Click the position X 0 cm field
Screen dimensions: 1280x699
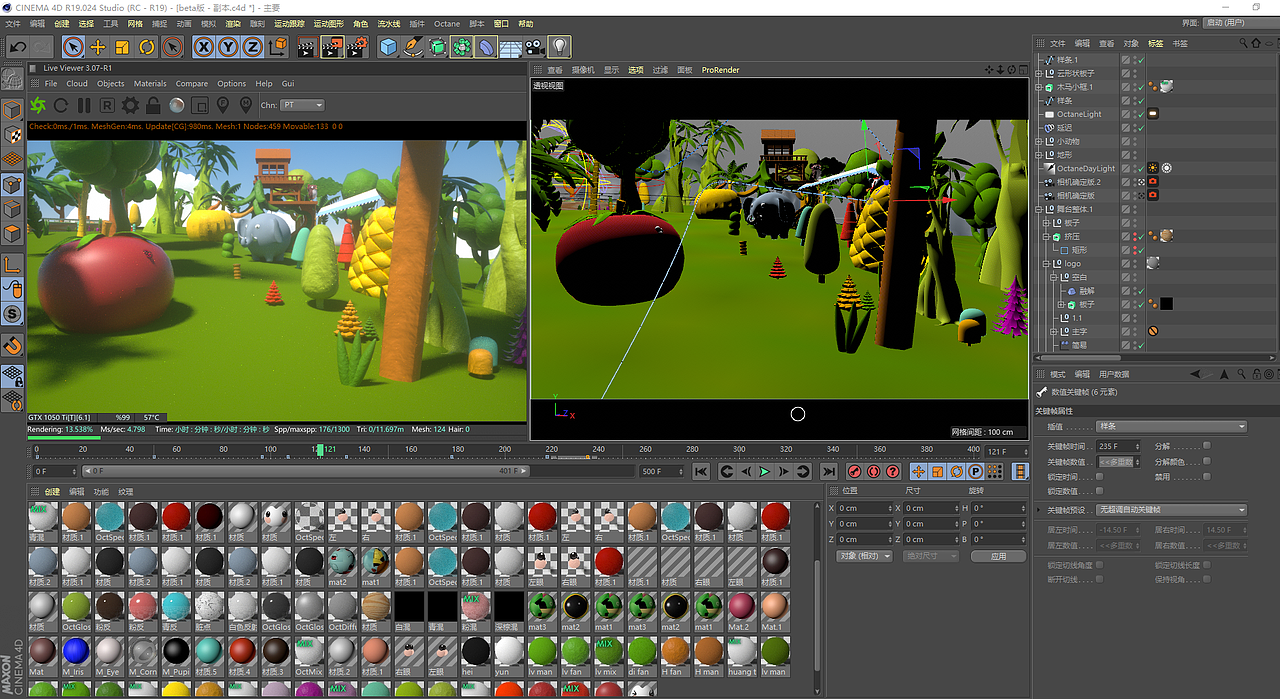863,508
